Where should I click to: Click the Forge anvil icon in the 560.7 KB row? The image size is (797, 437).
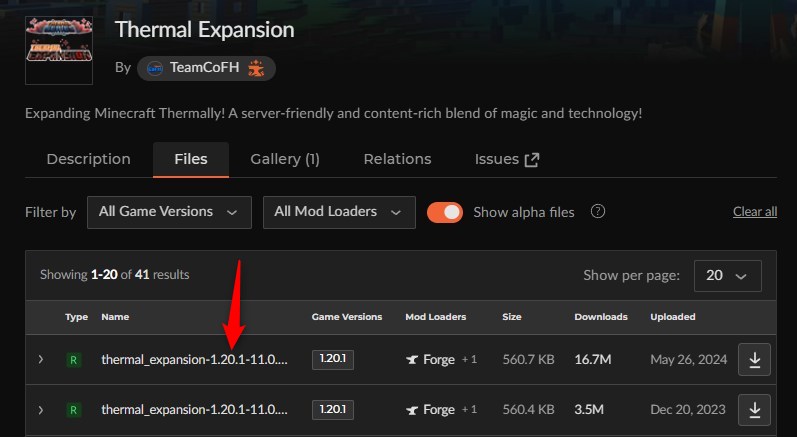coord(412,360)
